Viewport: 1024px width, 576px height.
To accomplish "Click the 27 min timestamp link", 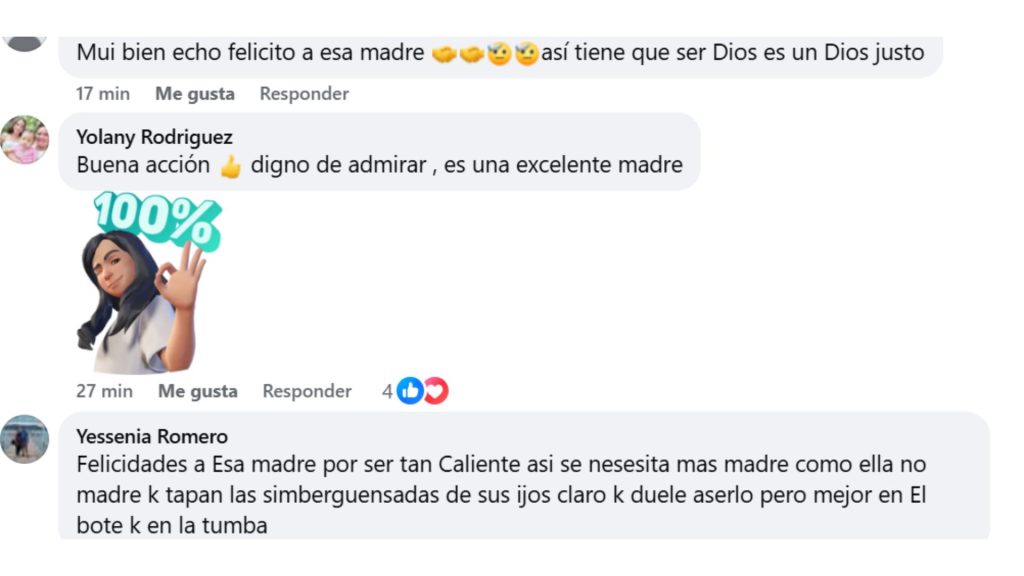I will [x=103, y=391].
